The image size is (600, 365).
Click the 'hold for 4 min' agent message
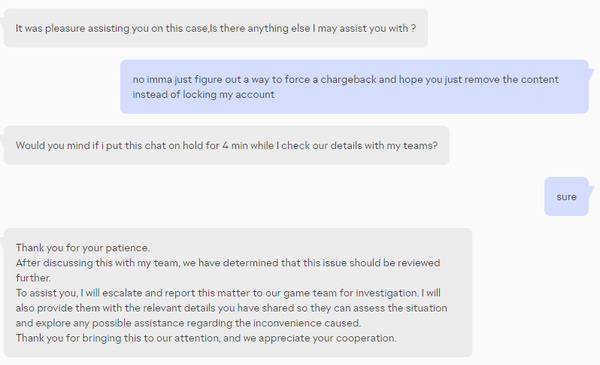tap(227, 145)
